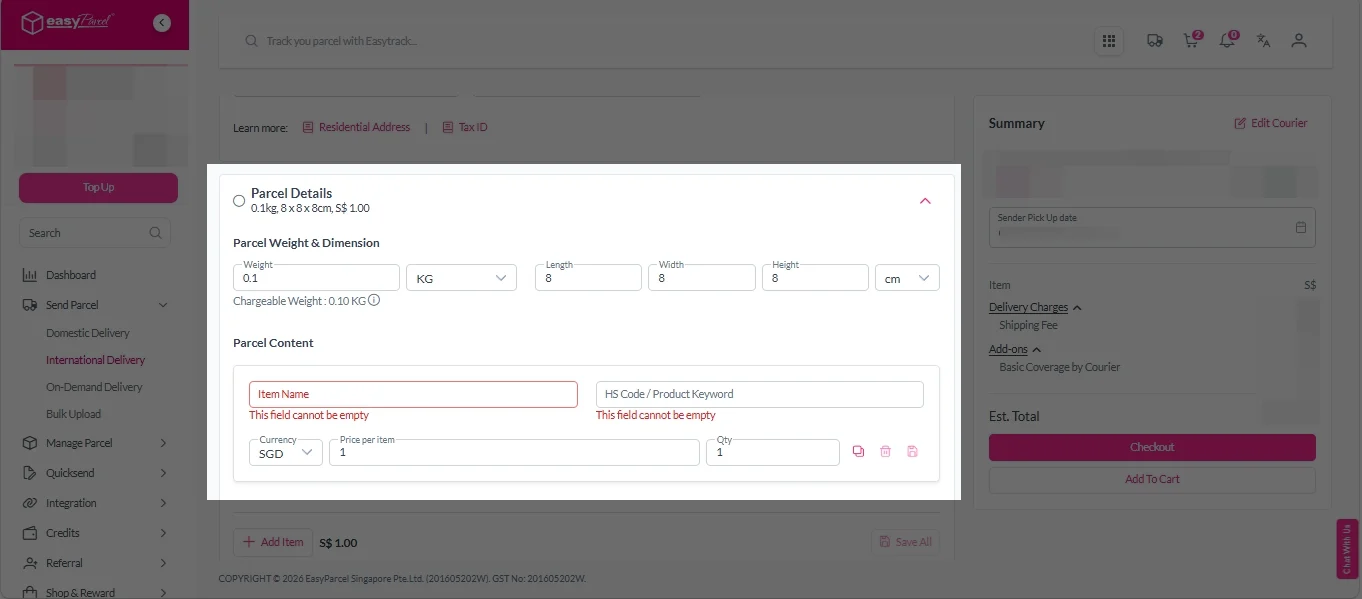Collapse the sidebar with arrow toggle
Screen dimensions: 1362x599
click(162, 23)
